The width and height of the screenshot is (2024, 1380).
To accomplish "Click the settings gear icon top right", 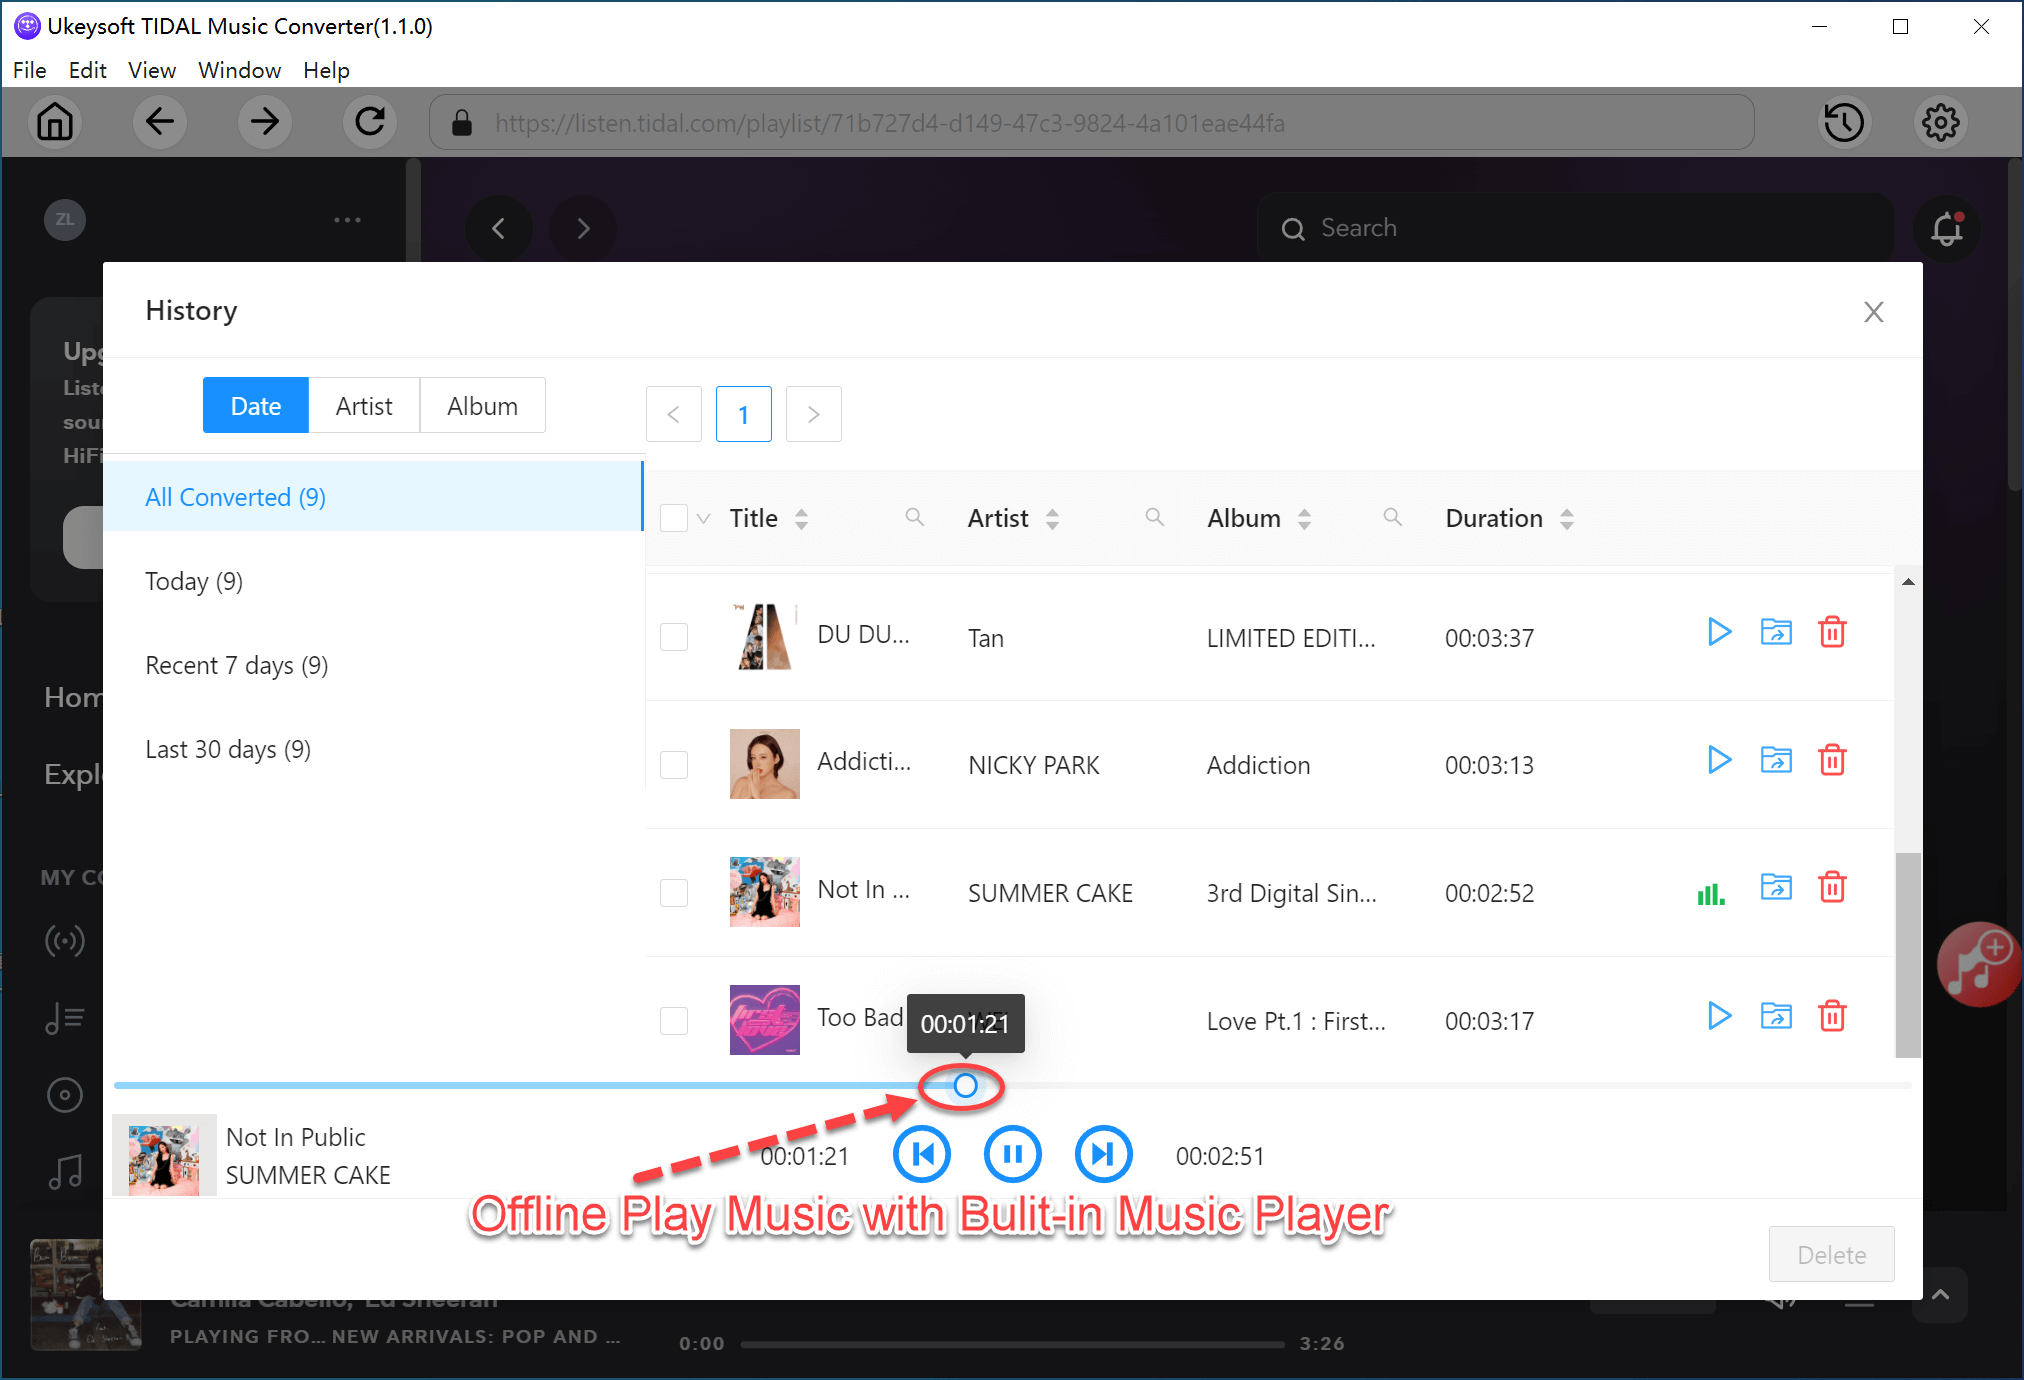I will coord(1942,123).
